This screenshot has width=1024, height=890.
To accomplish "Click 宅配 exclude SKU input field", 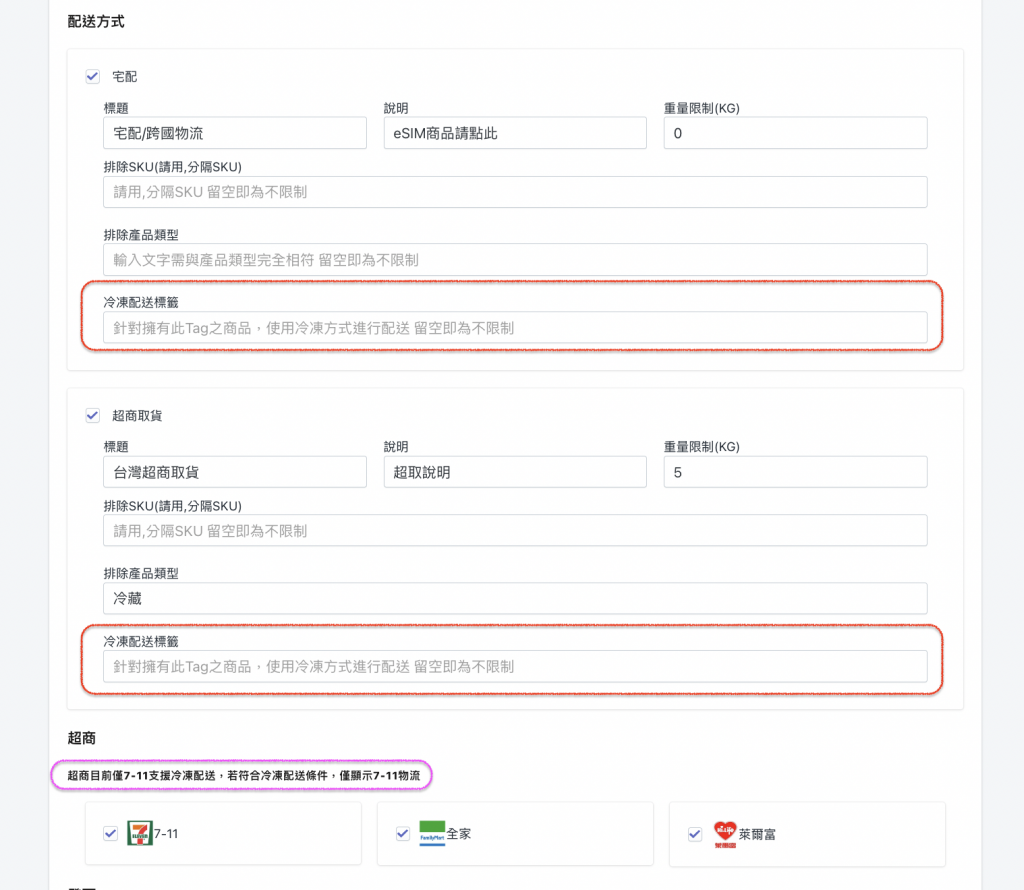I will click(515, 192).
